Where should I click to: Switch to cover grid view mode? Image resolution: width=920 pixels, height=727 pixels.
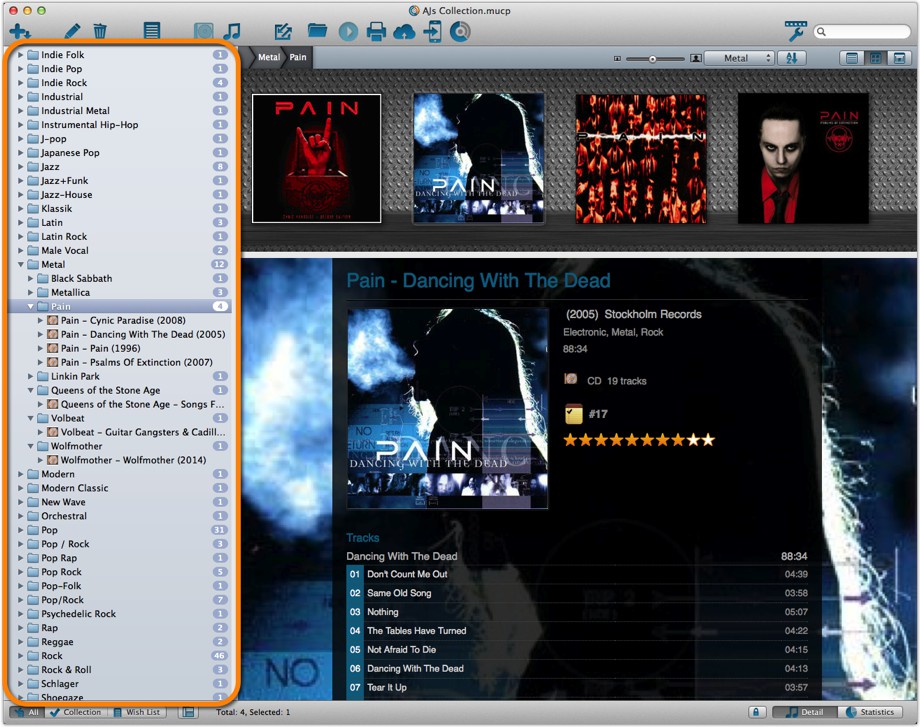(875, 58)
